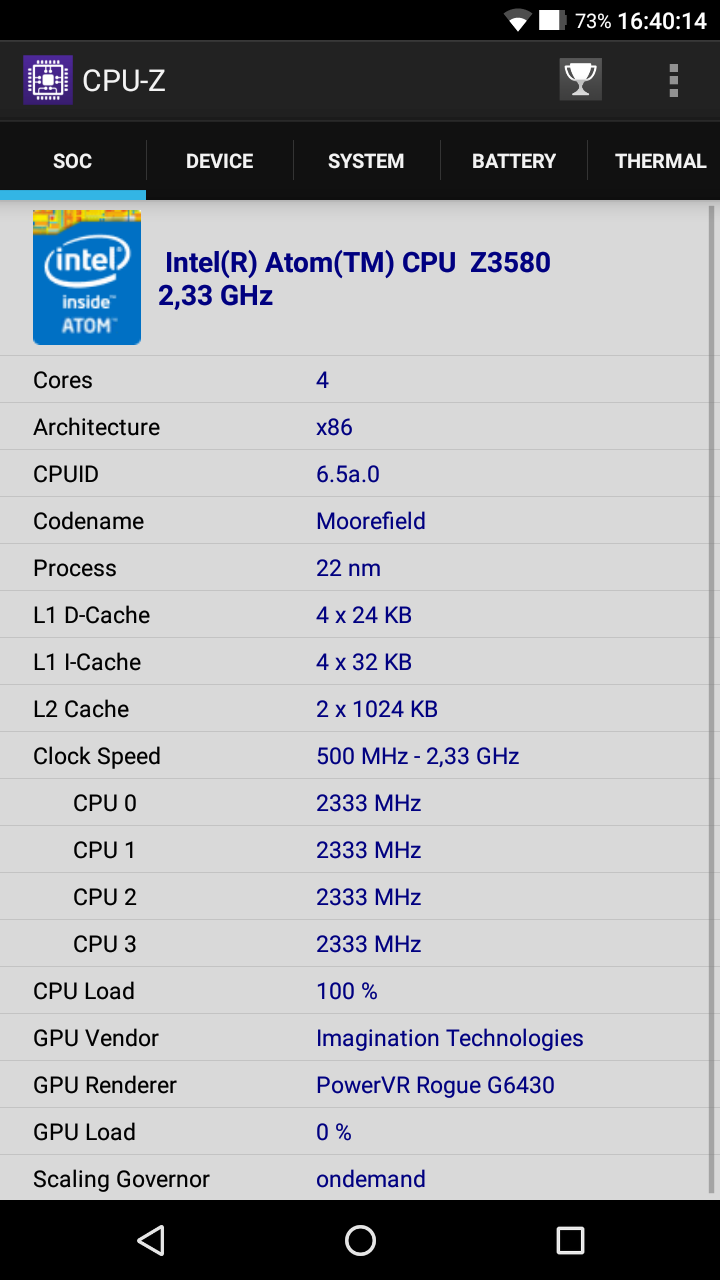Tap the Scaling Governor row
The width and height of the screenshot is (720, 1280).
click(354, 1179)
